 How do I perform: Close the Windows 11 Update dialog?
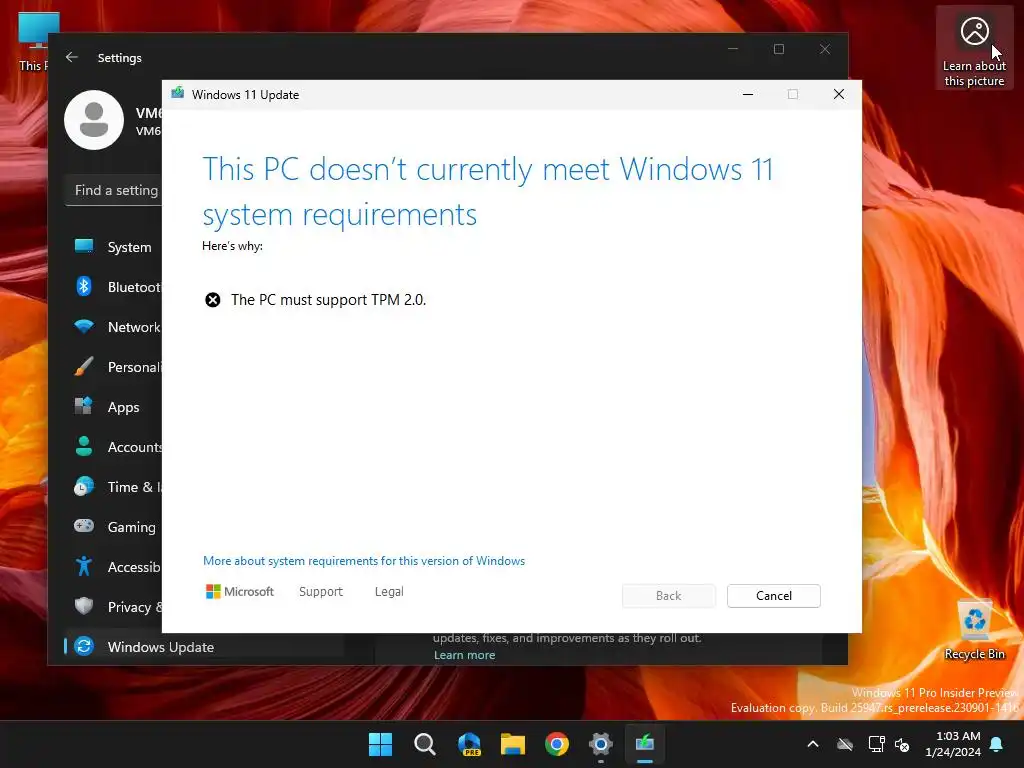tap(839, 94)
